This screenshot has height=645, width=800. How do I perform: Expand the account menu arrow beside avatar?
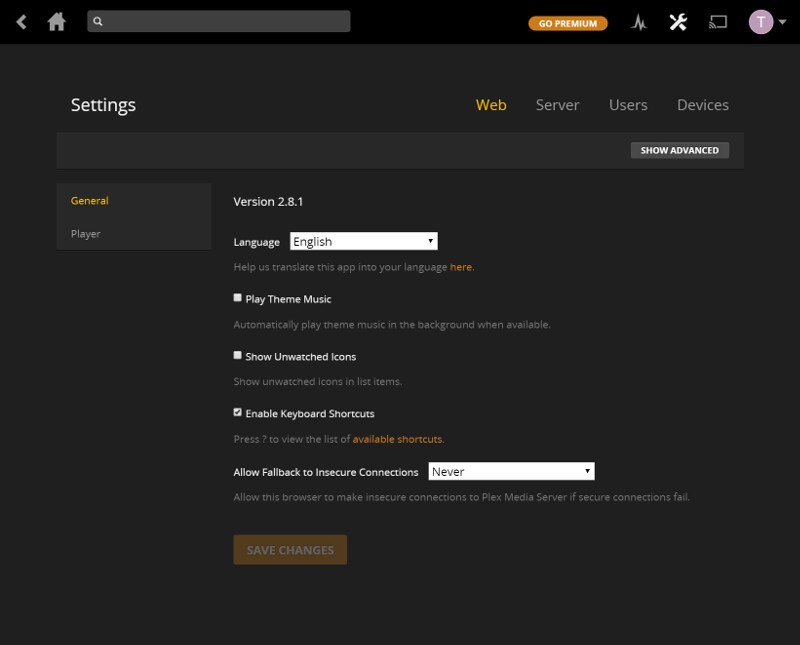[x=782, y=22]
